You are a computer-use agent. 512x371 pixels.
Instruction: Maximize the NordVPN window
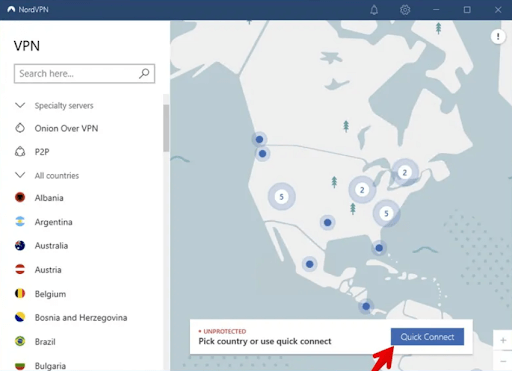coord(467,10)
